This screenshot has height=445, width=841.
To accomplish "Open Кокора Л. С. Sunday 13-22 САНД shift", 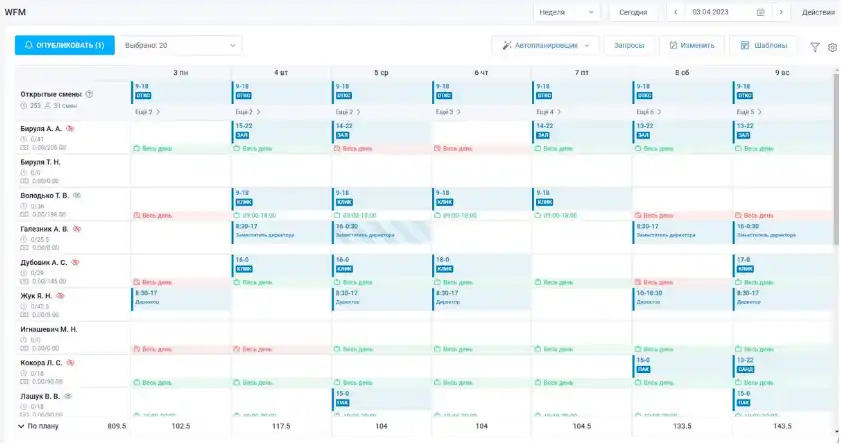I will 782,365.
